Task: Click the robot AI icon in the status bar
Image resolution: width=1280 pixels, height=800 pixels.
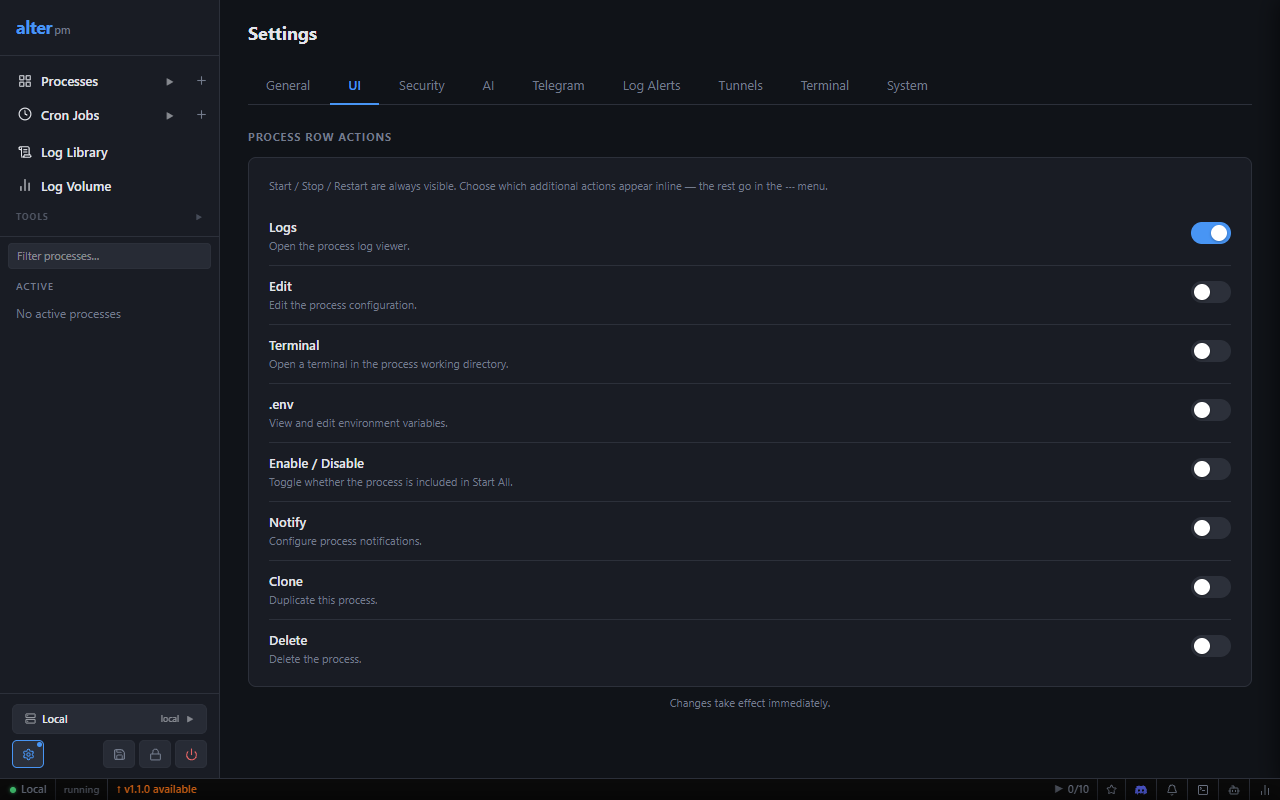Action: 1234,789
